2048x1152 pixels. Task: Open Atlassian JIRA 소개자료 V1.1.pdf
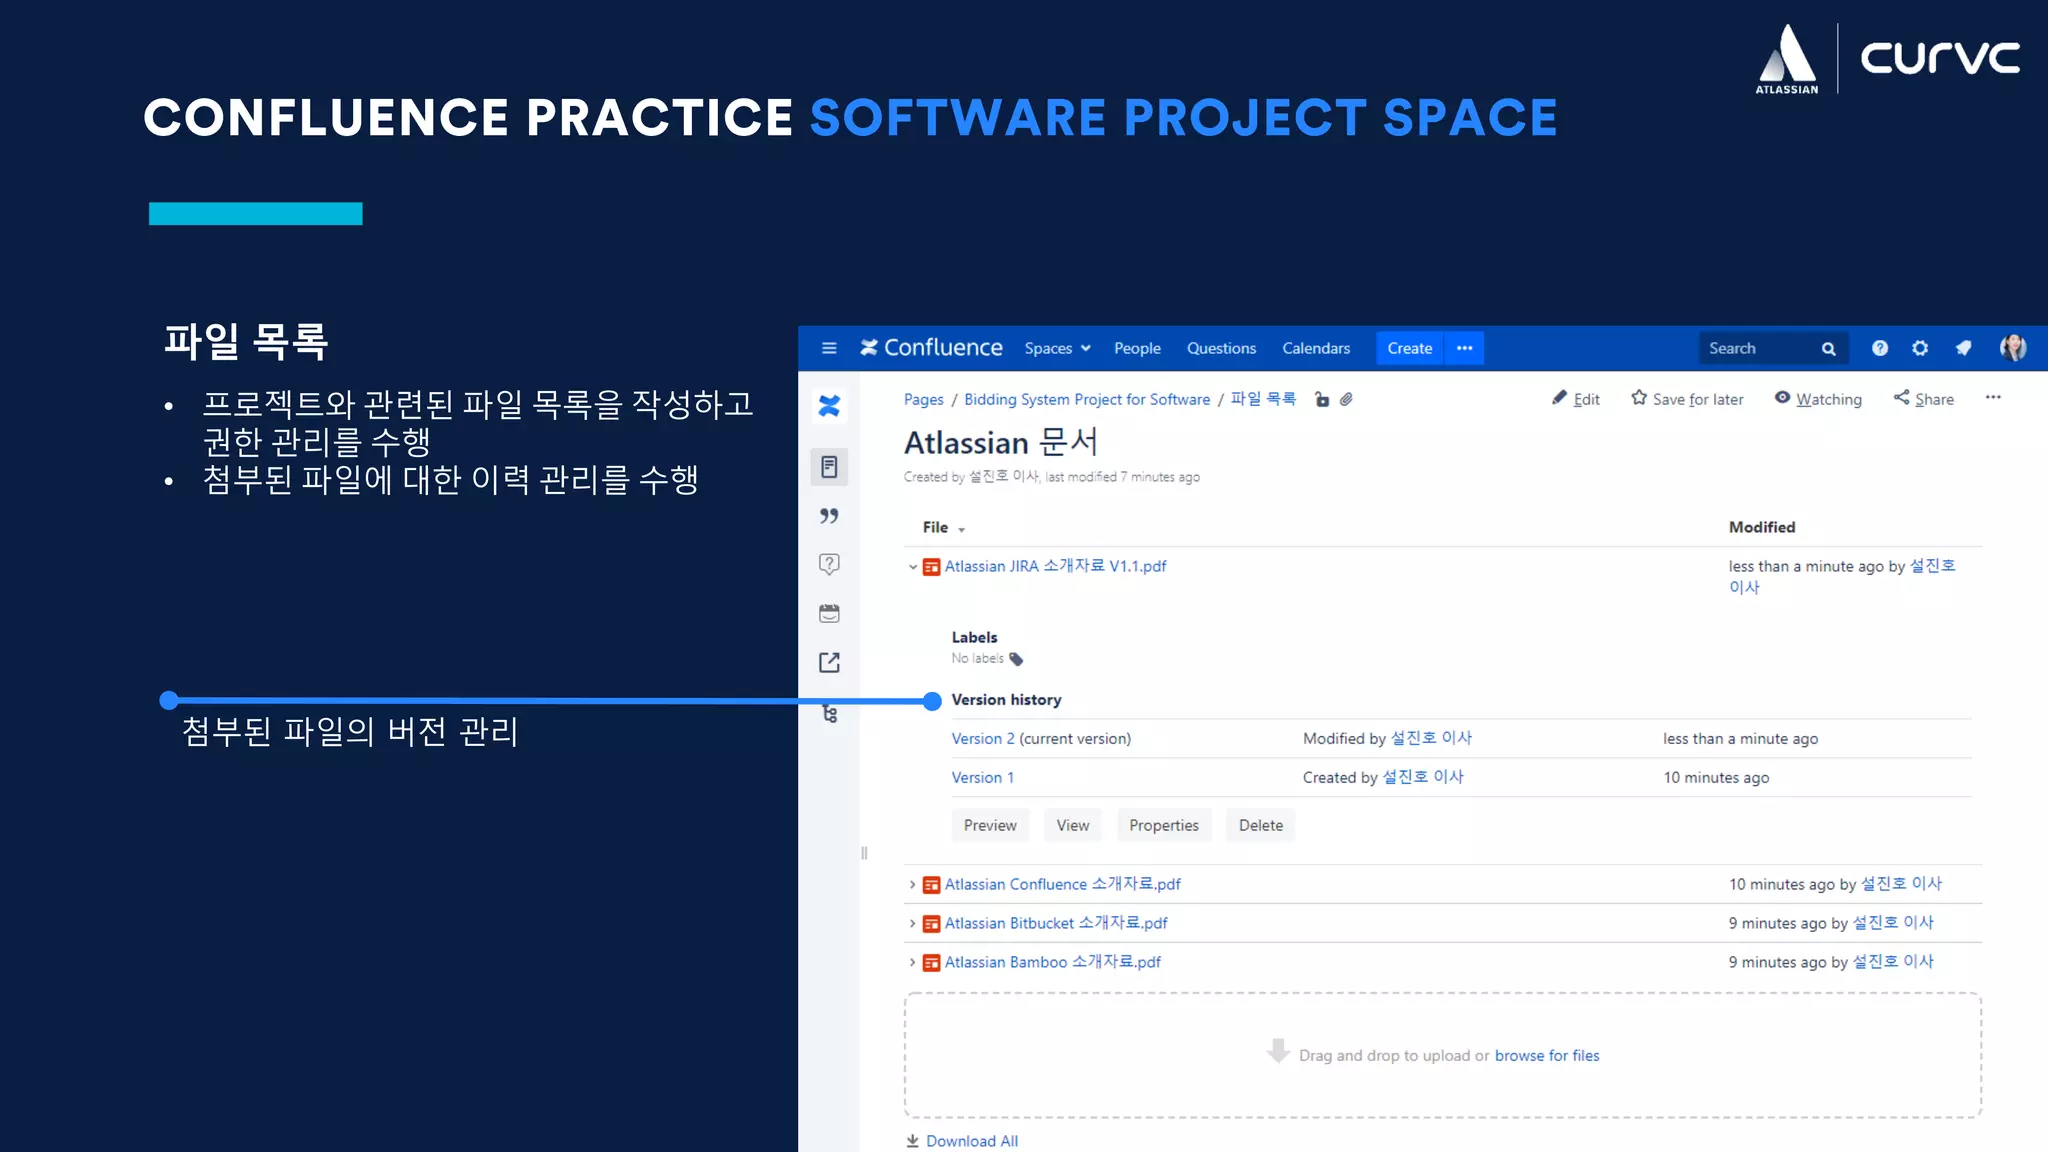(x=1055, y=566)
